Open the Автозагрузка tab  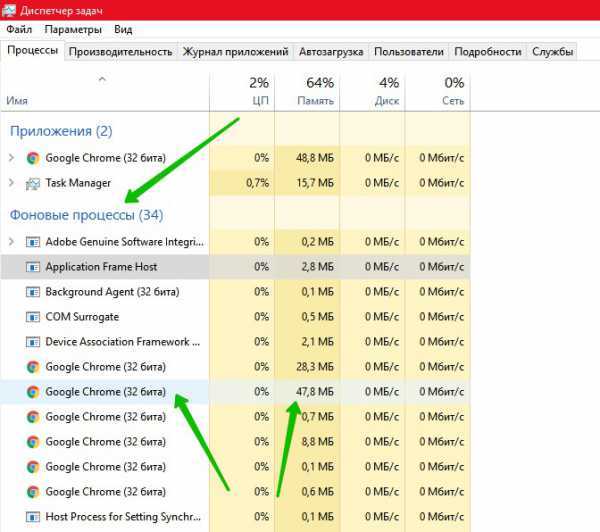(x=331, y=52)
